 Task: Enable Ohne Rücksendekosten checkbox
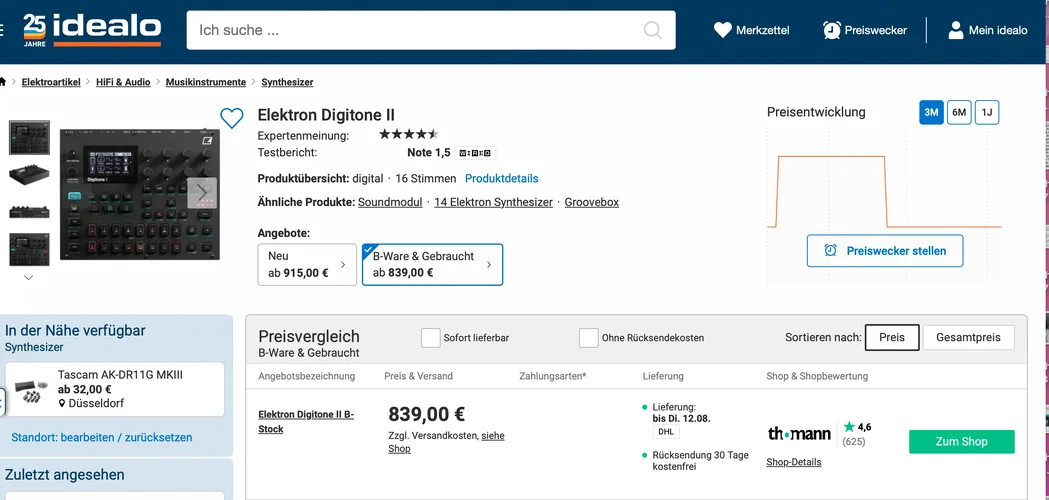589,337
